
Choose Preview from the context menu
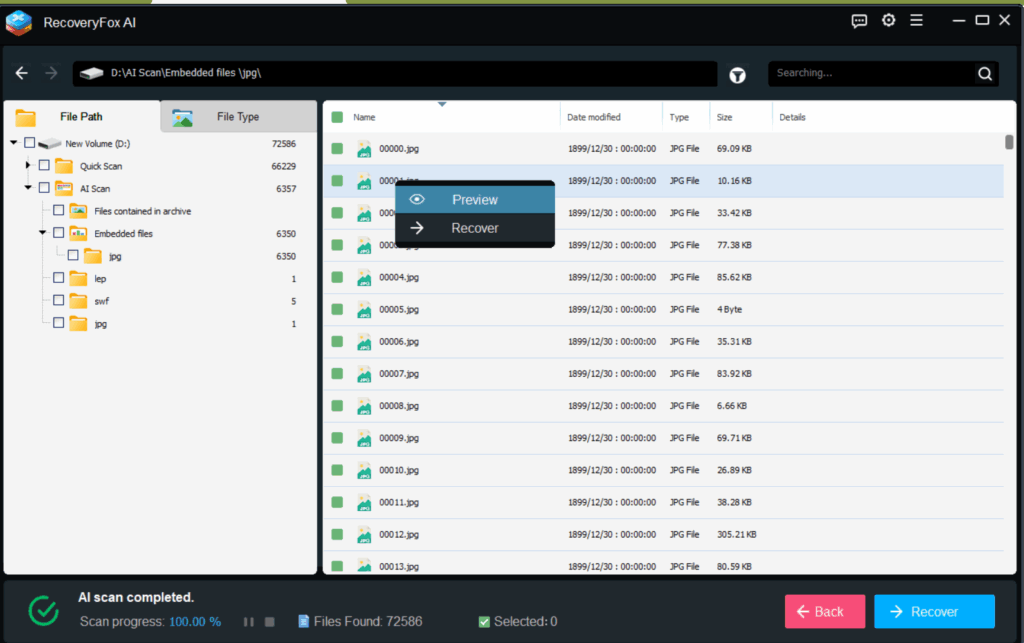click(x=474, y=200)
